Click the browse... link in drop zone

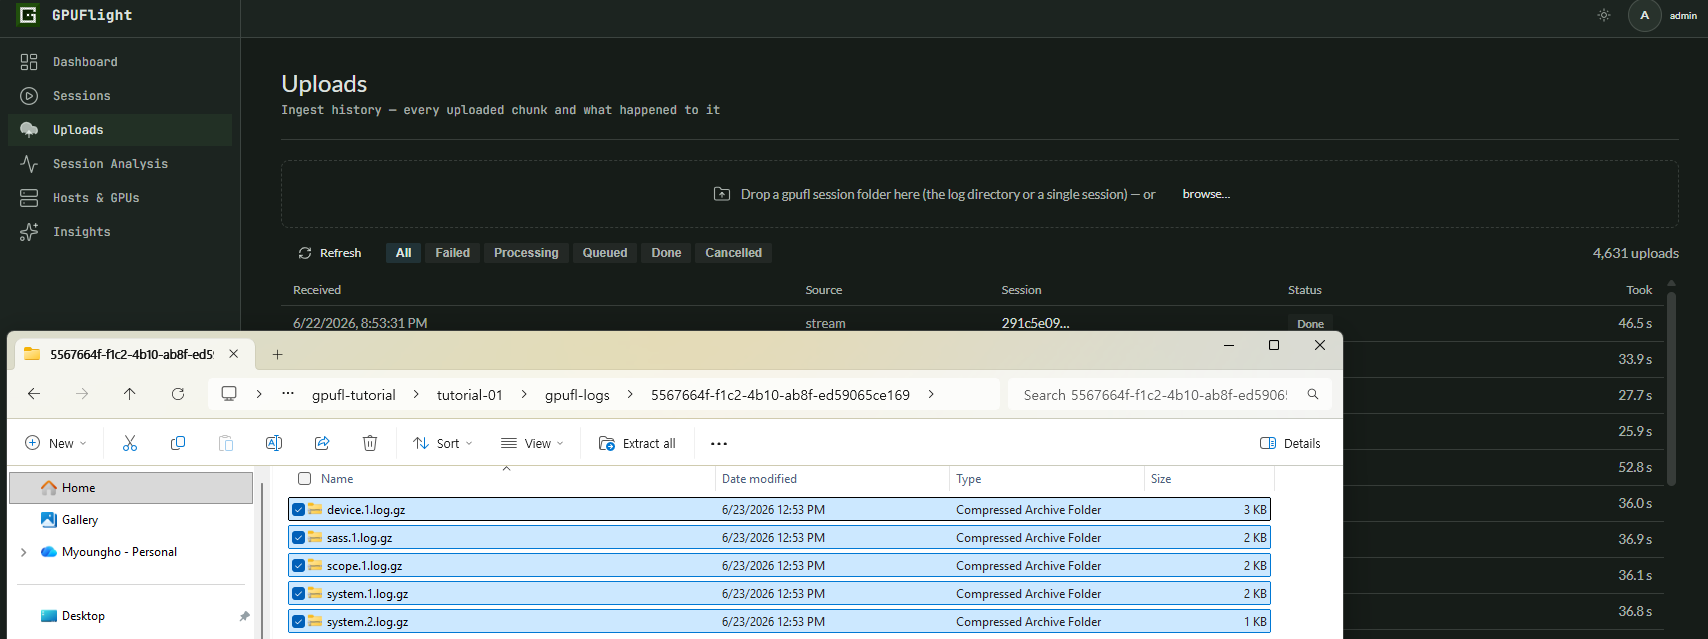pyautogui.click(x=1206, y=194)
